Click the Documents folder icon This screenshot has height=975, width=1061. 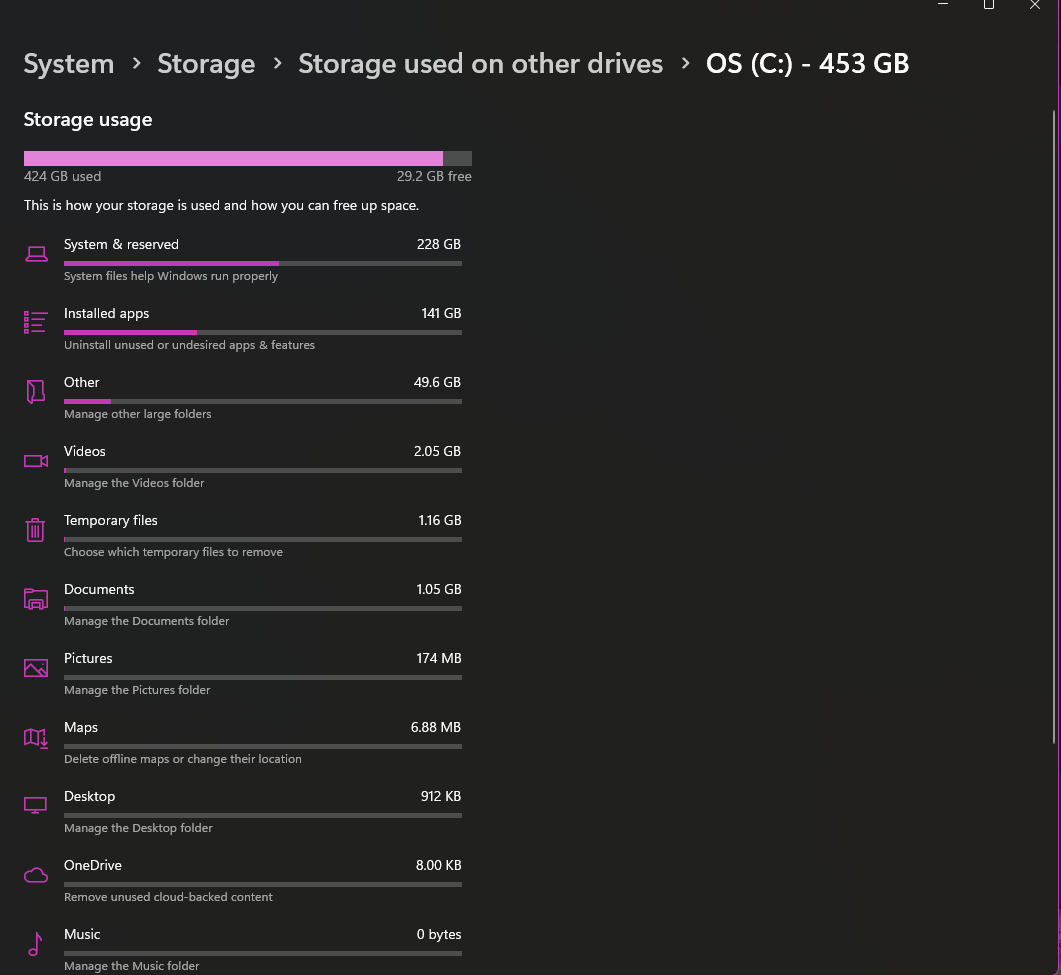[36, 599]
